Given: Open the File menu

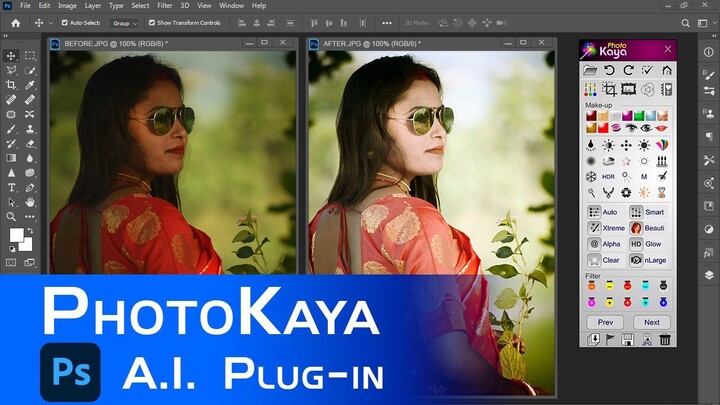Looking at the screenshot, I should pos(25,6).
